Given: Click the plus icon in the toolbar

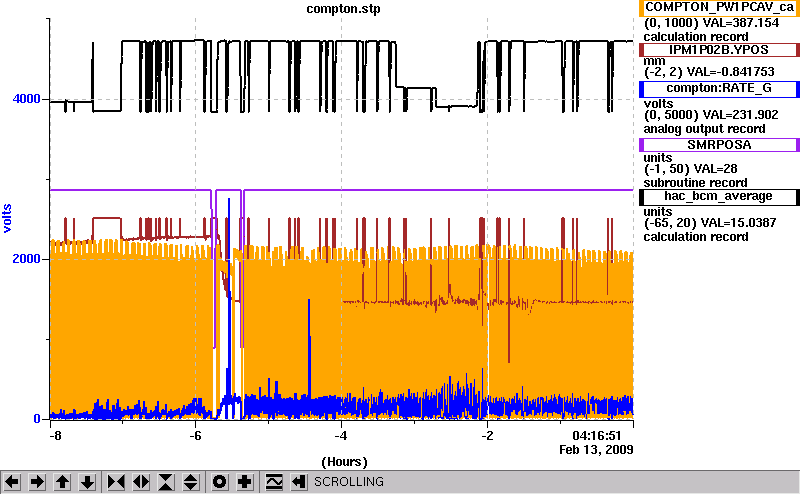Looking at the screenshot, I should point(245,482).
